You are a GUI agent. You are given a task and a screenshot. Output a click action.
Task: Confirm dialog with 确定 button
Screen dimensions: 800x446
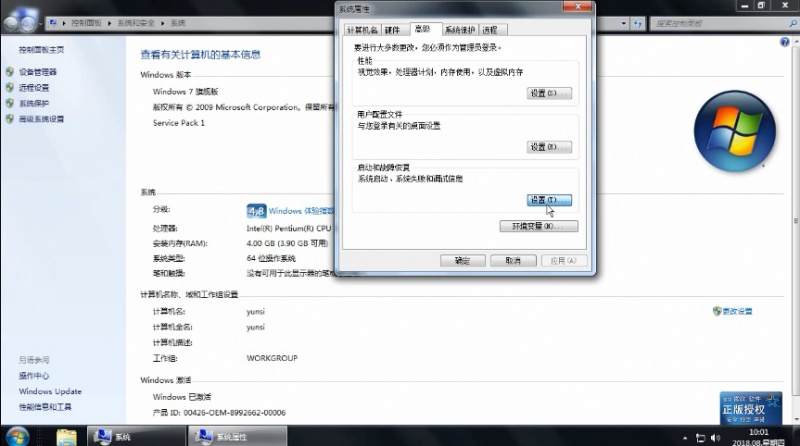click(x=462, y=261)
